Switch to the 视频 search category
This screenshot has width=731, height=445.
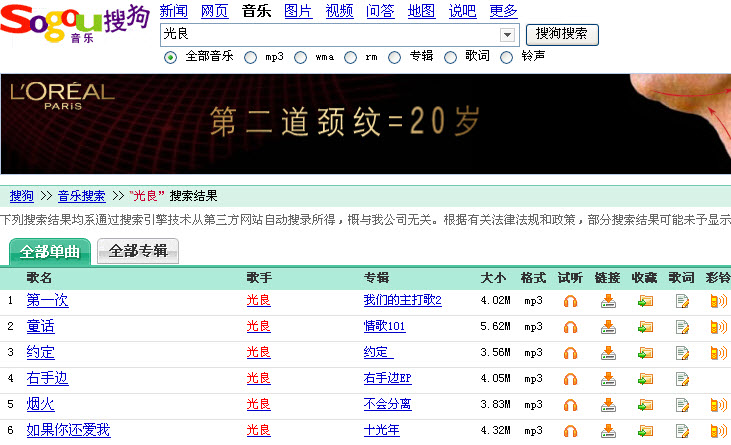click(339, 11)
